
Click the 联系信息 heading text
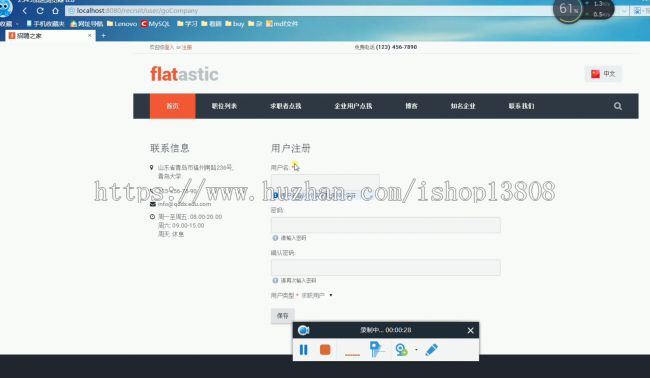point(170,148)
